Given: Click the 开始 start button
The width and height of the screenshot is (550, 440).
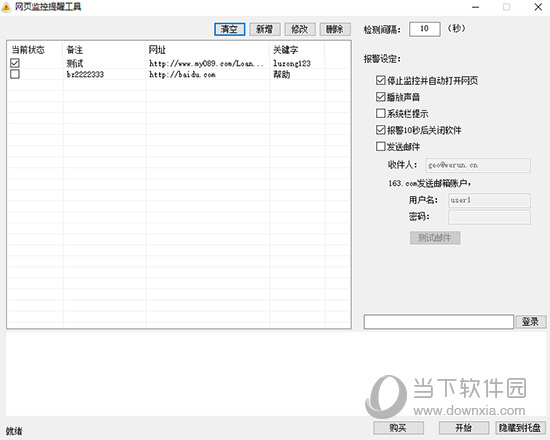Looking at the screenshot, I should [464, 428].
